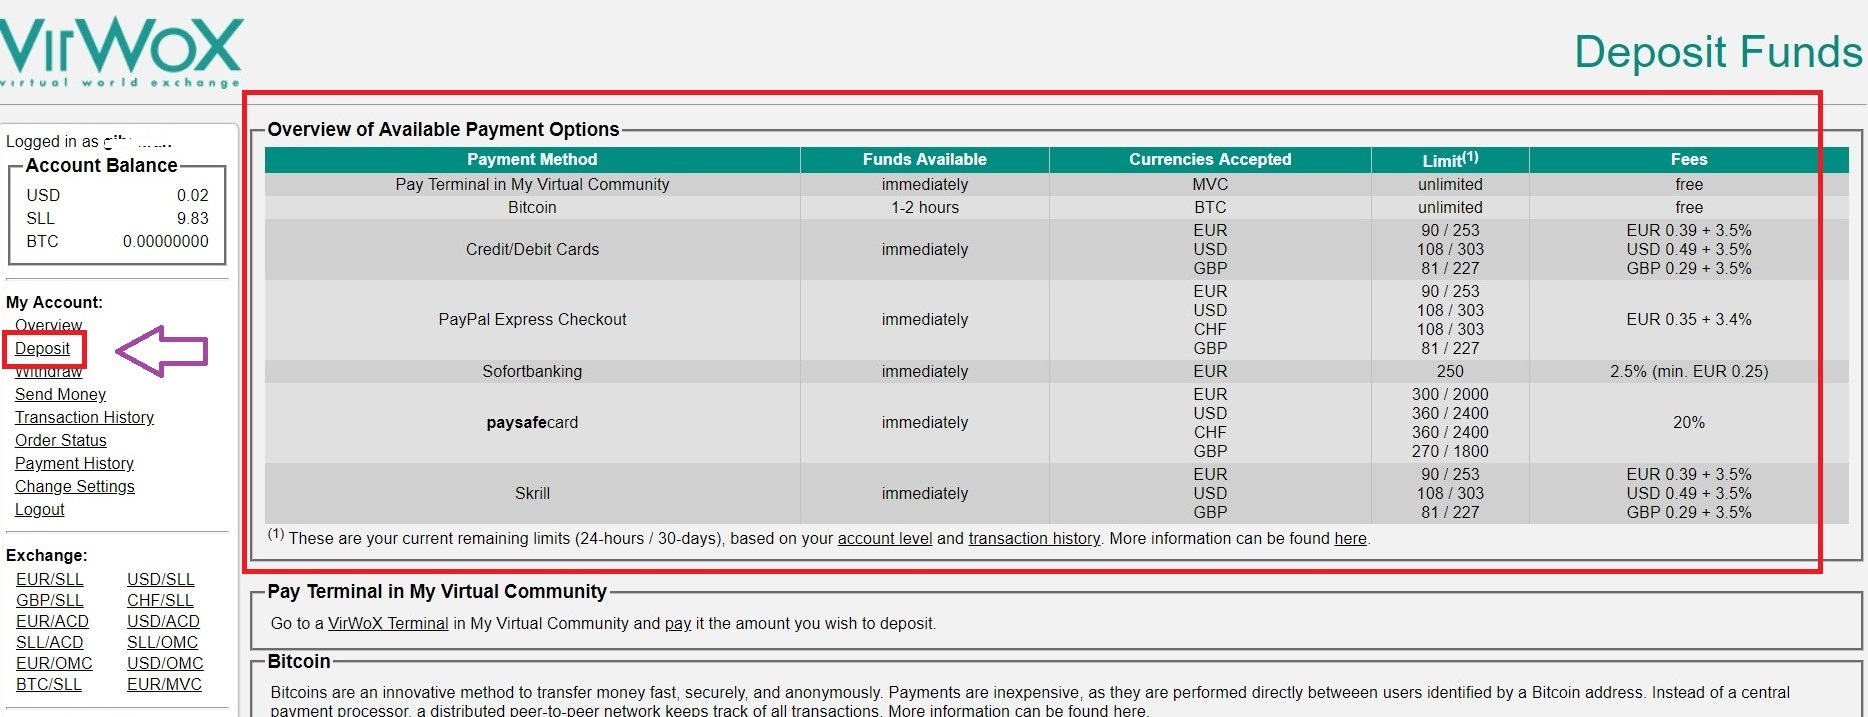1868x717 pixels.
Task: Click the 'Overview of Available Payment Options' heading
Action: coord(443,129)
